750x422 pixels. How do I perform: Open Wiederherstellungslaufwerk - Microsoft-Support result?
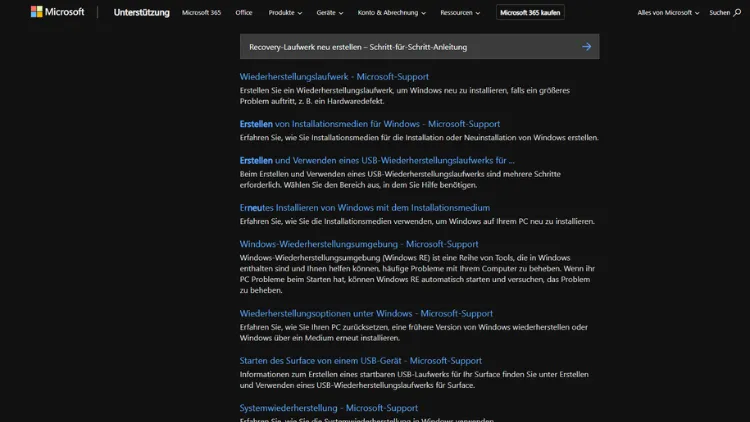click(x=334, y=77)
